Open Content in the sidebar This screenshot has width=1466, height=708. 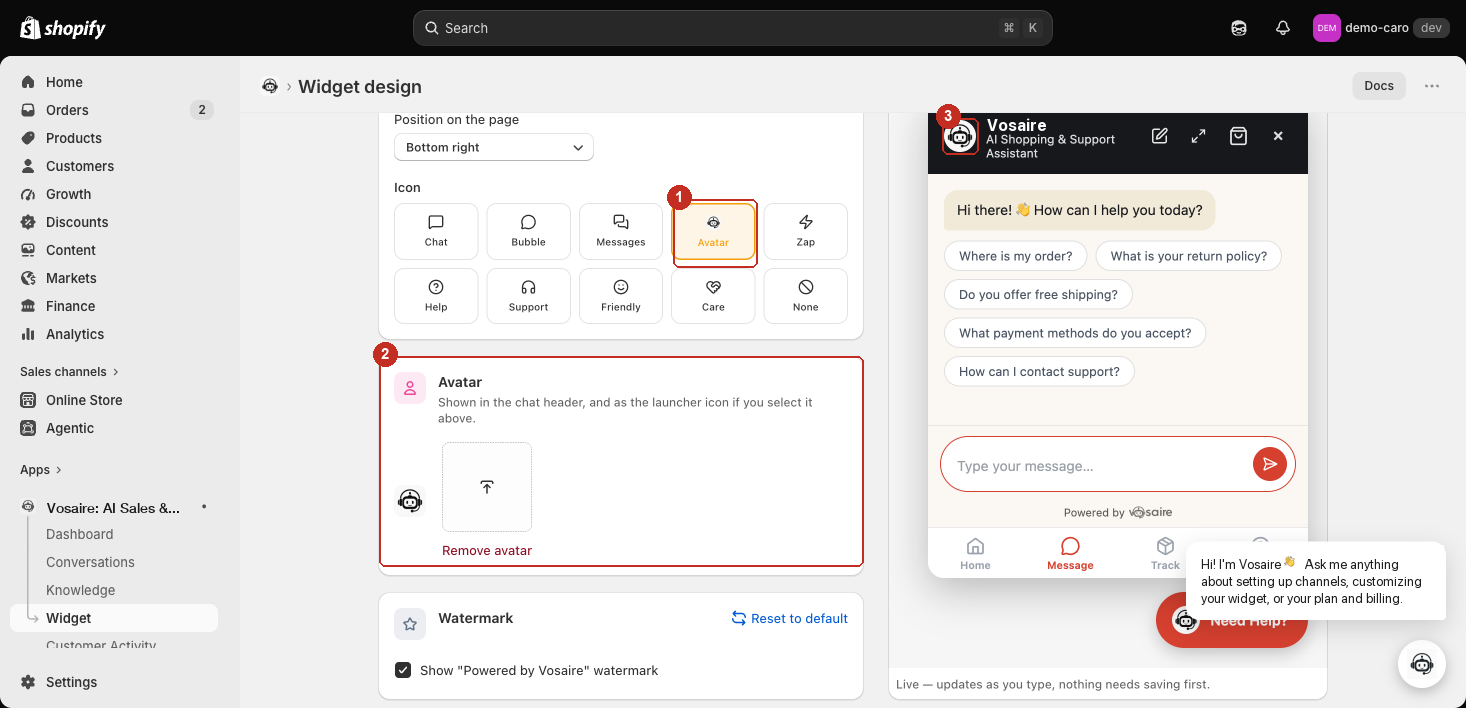point(114,250)
